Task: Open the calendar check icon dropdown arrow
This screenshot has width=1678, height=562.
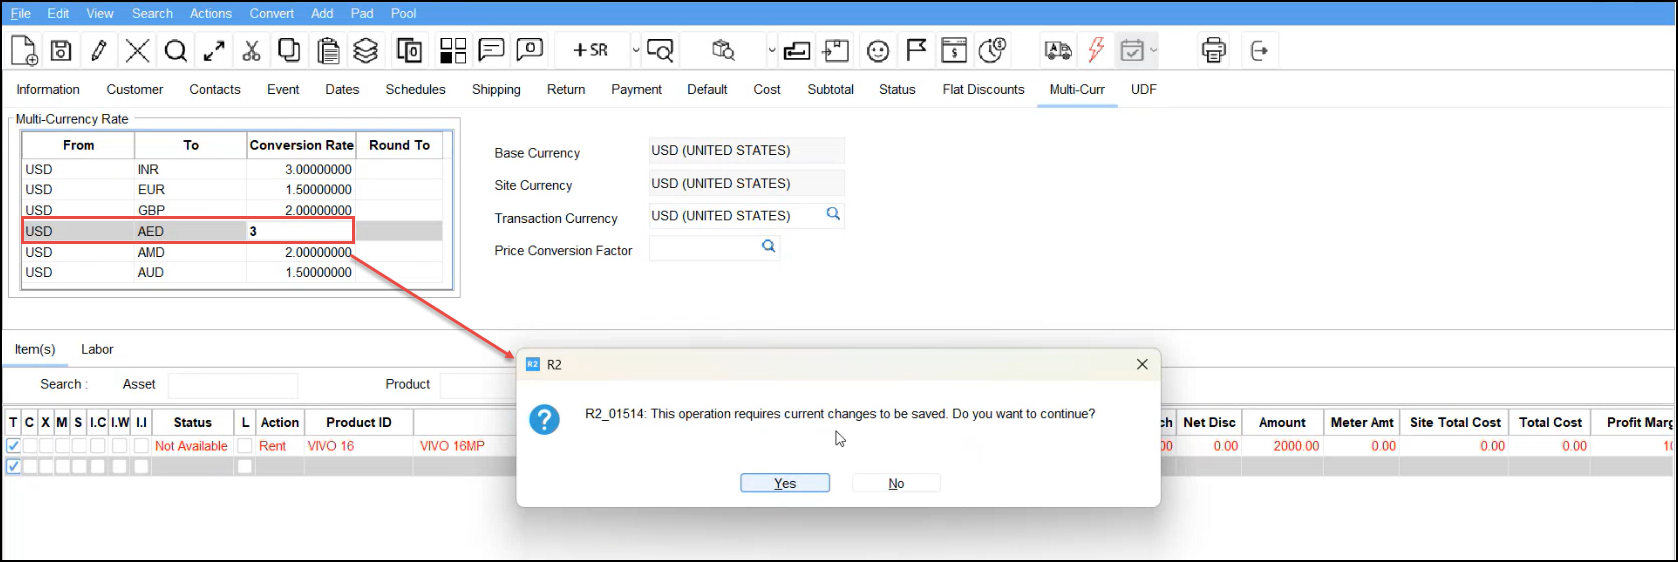Action: click(1154, 50)
